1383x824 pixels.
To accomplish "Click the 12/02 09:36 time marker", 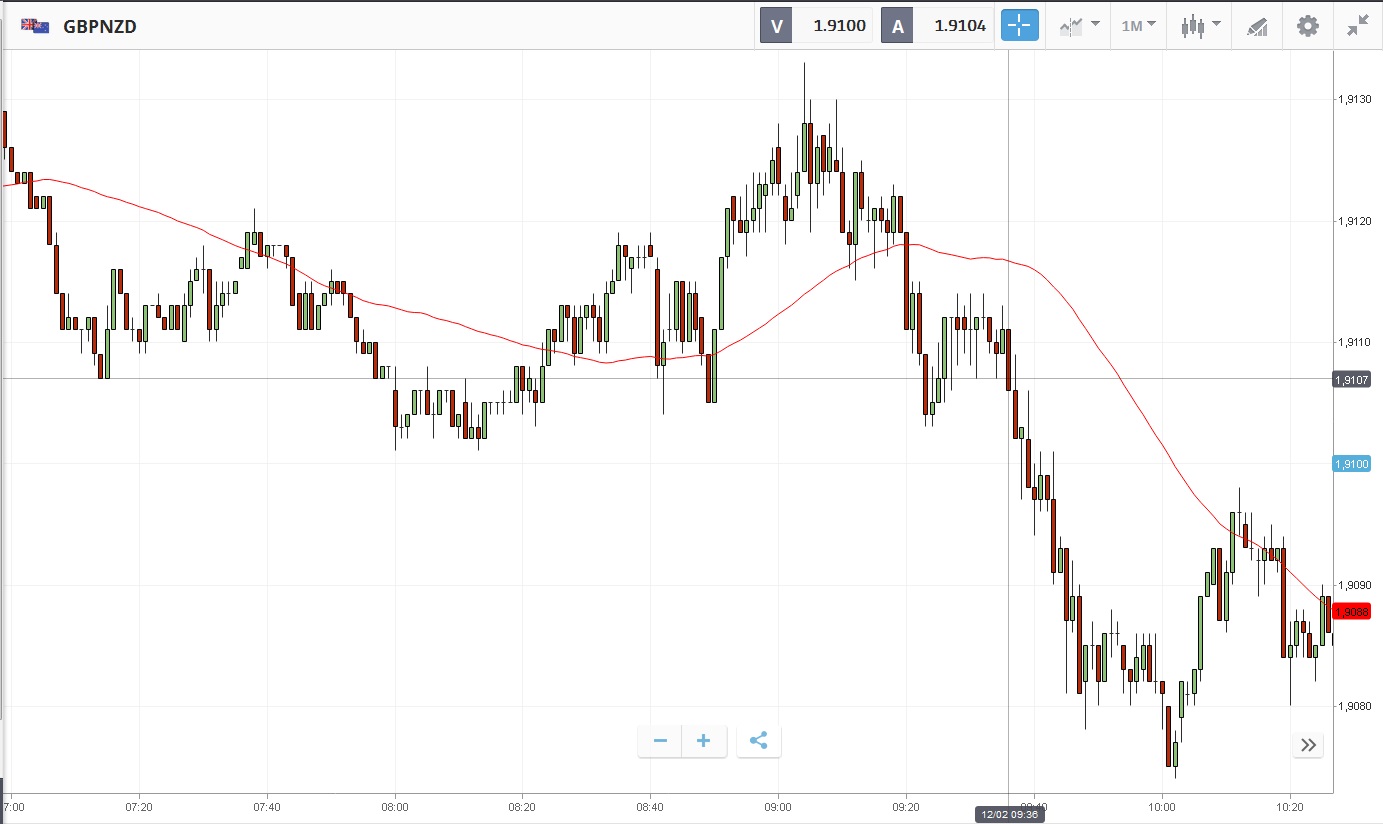I will 1010,815.
